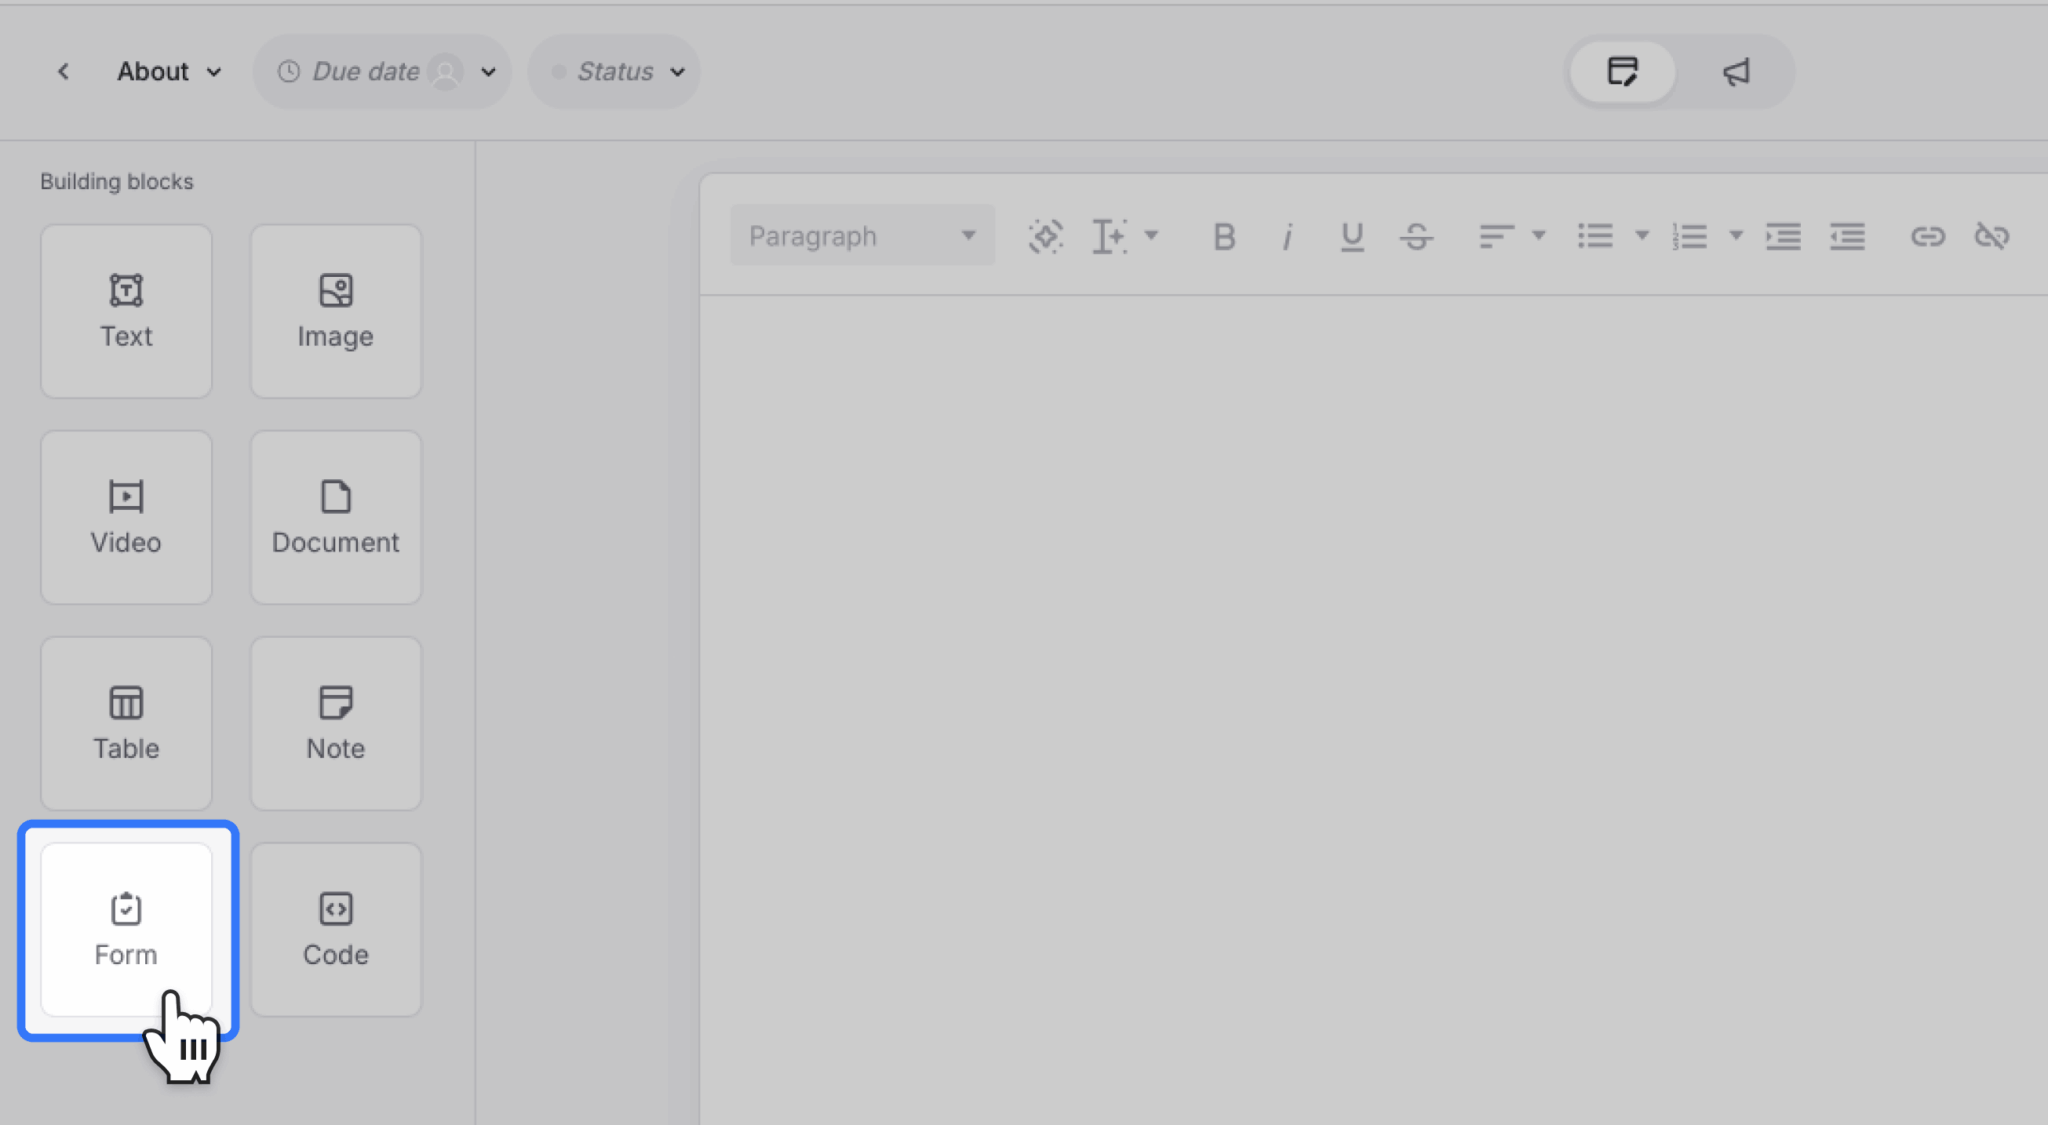
Task: Add a Video building block
Action: coord(126,517)
